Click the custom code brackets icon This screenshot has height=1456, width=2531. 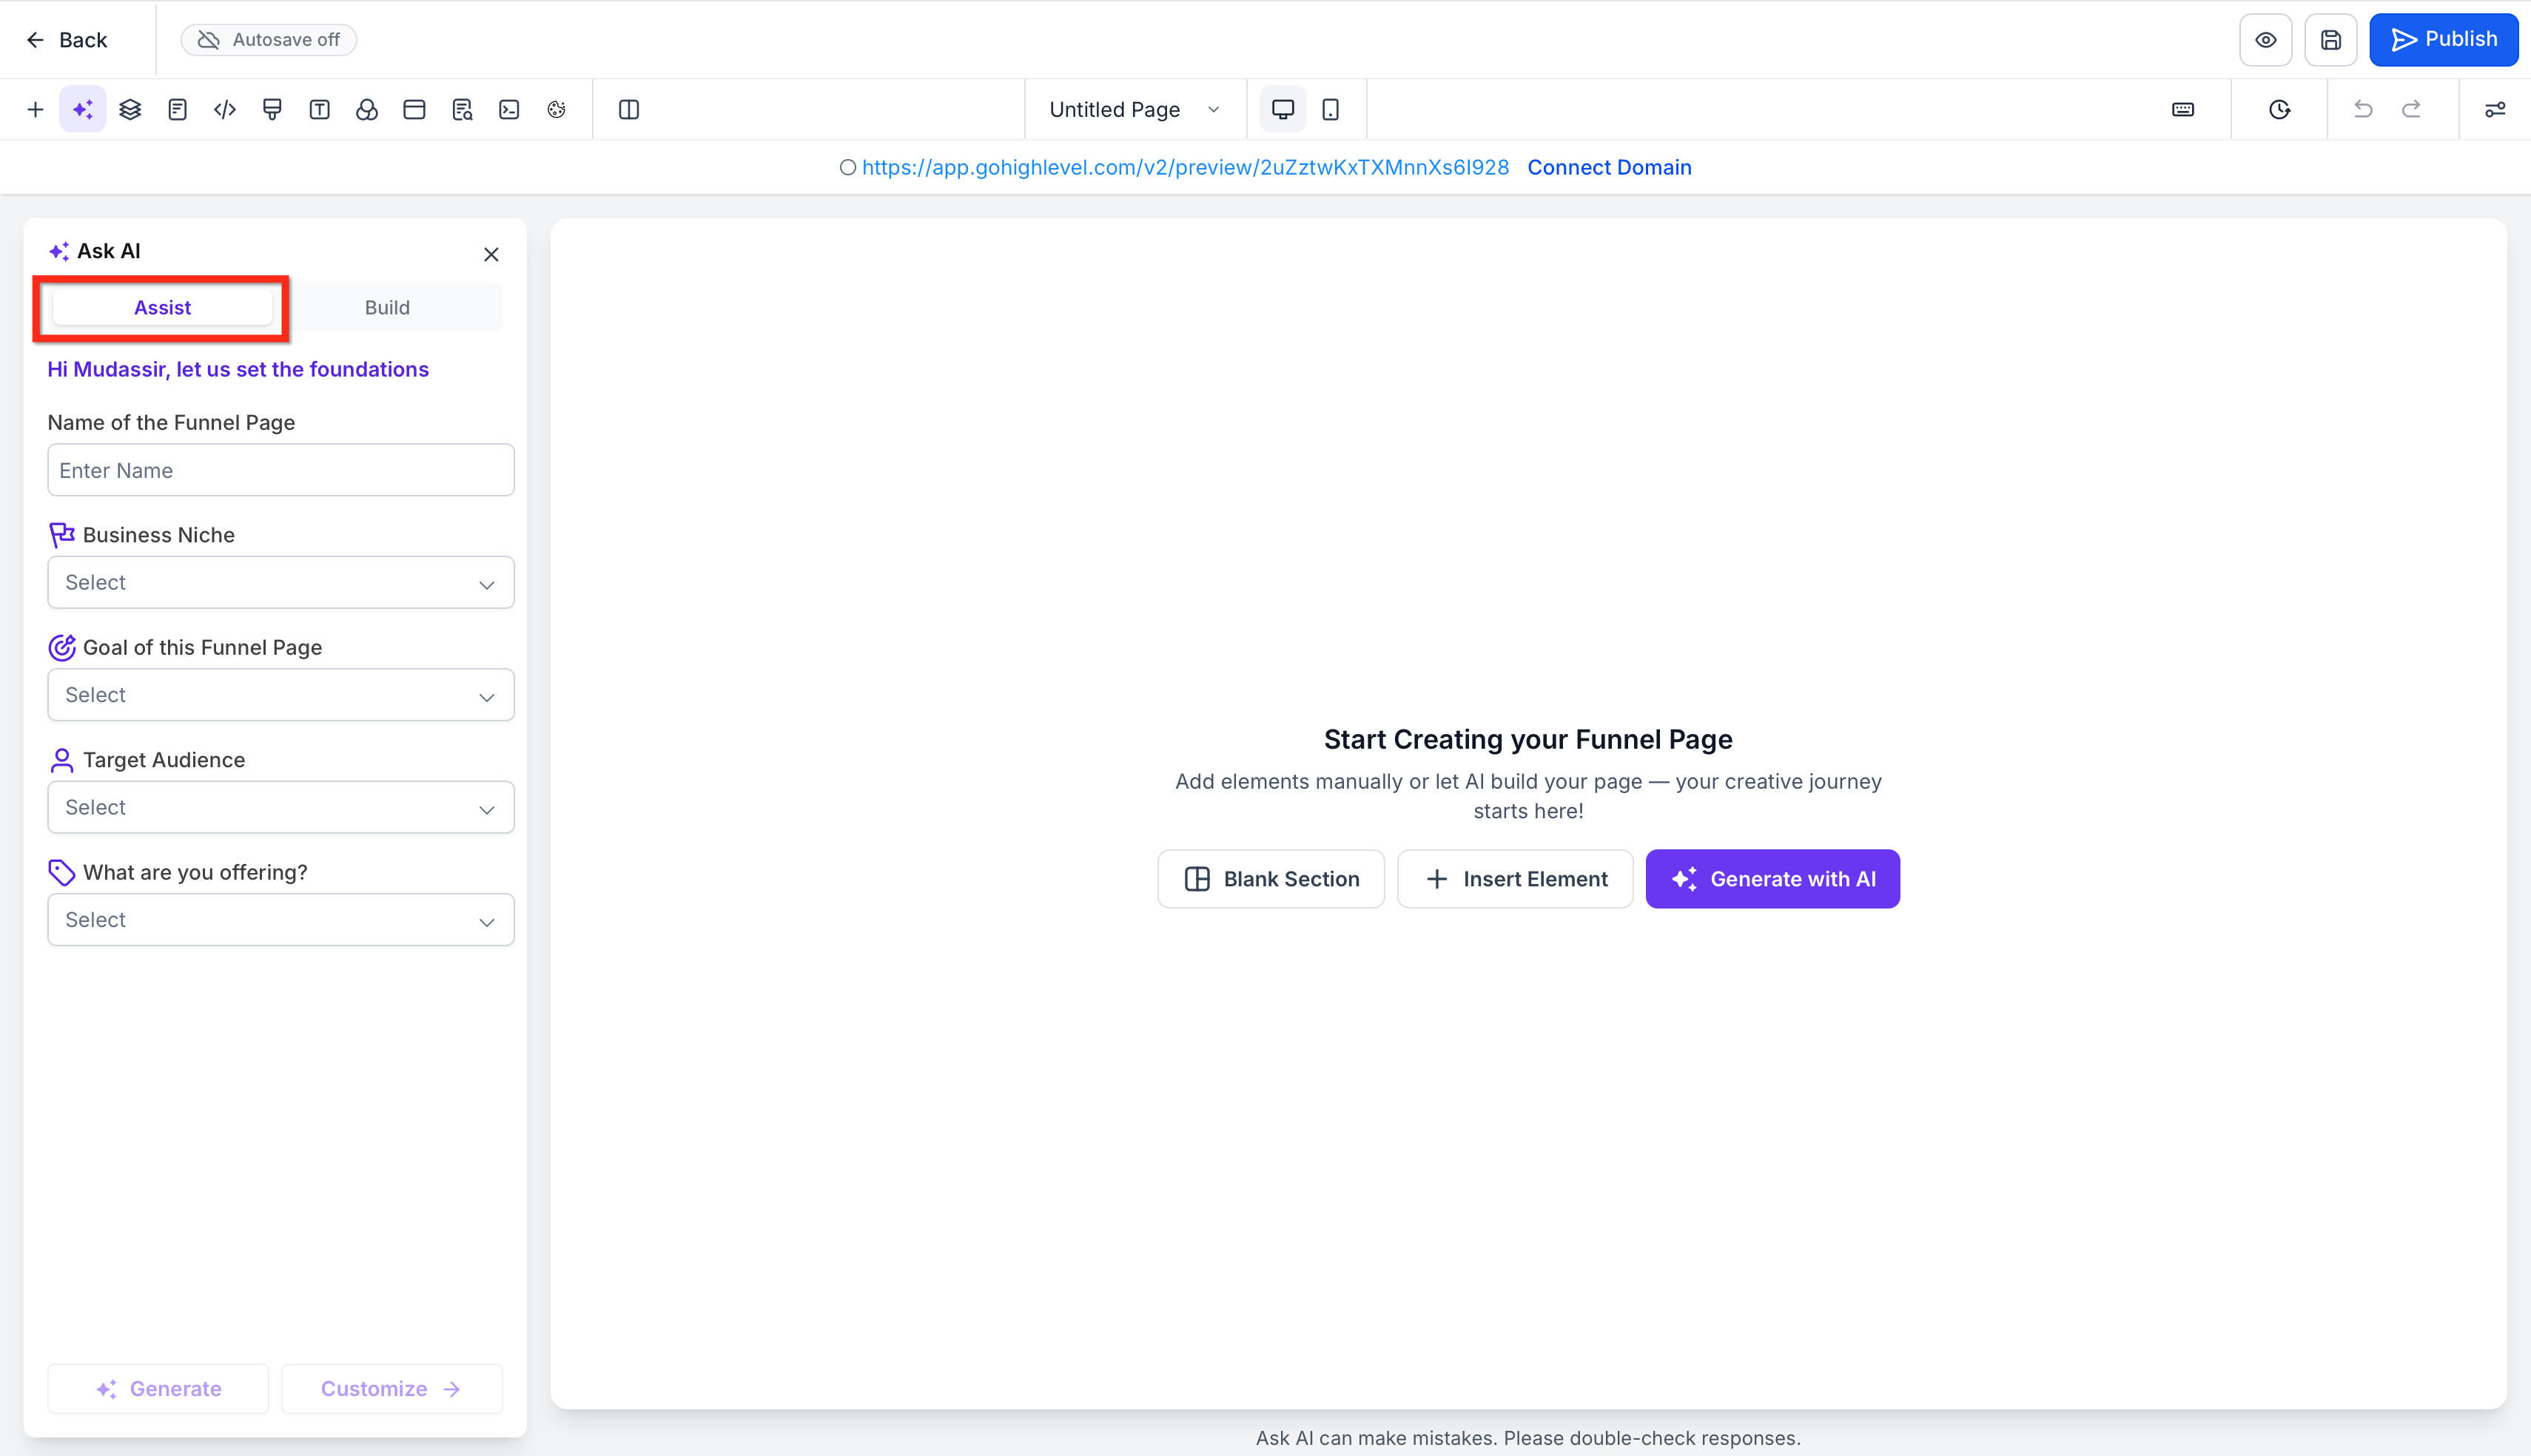pyautogui.click(x=225, y=110)
